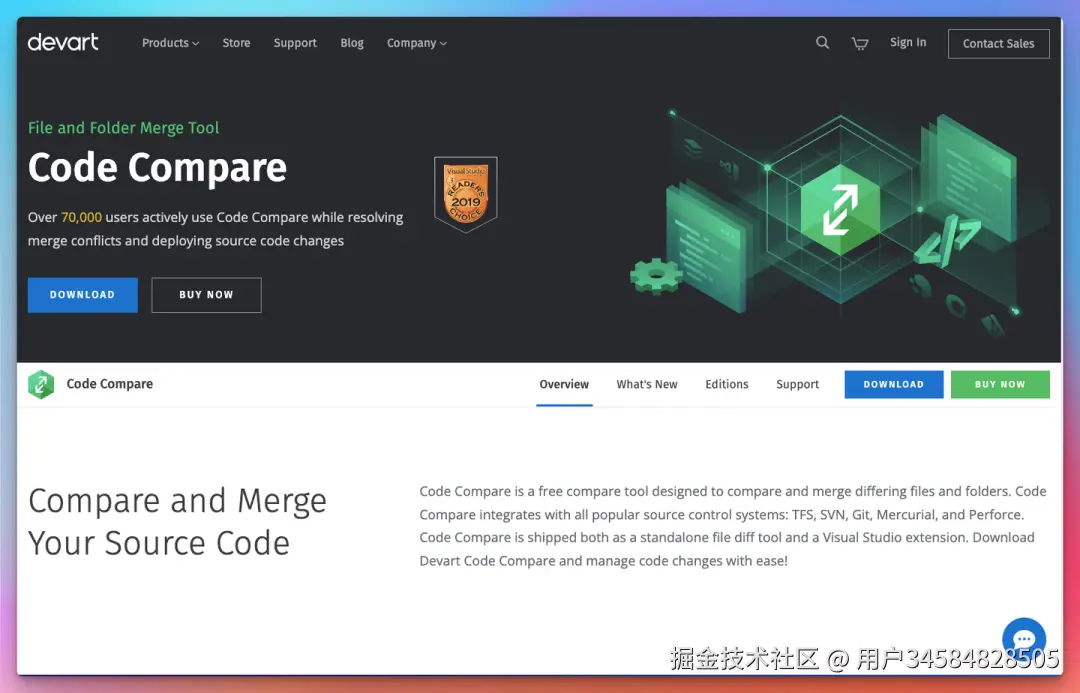
Task: Switch to the Editions tab
Action: pos(727,384)
